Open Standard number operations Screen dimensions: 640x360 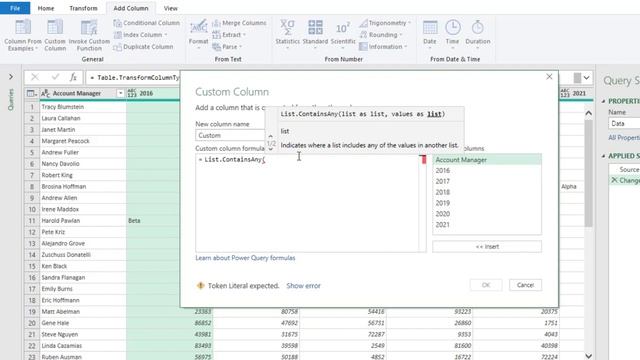[x=315, y=35]
